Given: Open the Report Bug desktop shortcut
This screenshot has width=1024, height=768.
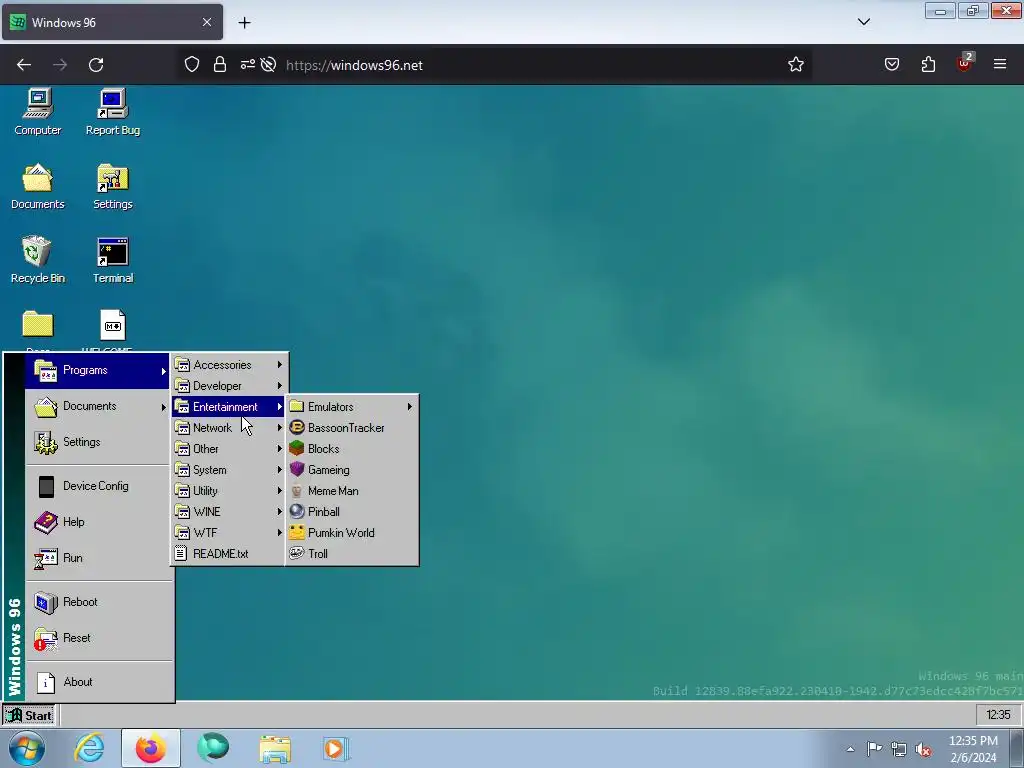Looking at the screenshot, I should click(x=113, y=112).
